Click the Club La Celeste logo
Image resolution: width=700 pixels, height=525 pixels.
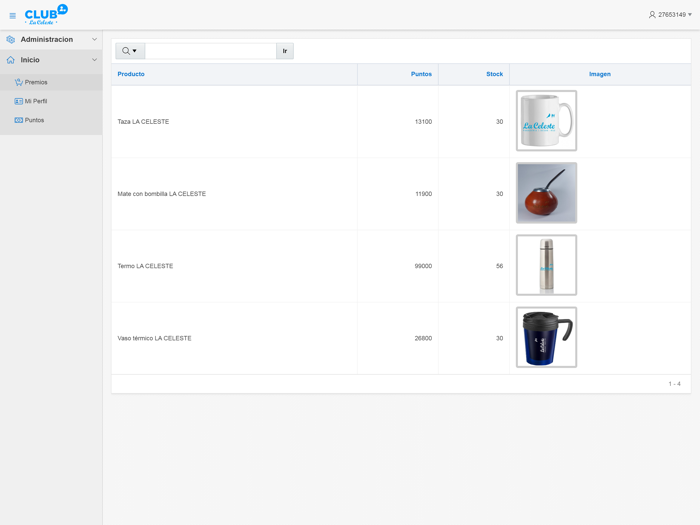[x=46, y=15]
